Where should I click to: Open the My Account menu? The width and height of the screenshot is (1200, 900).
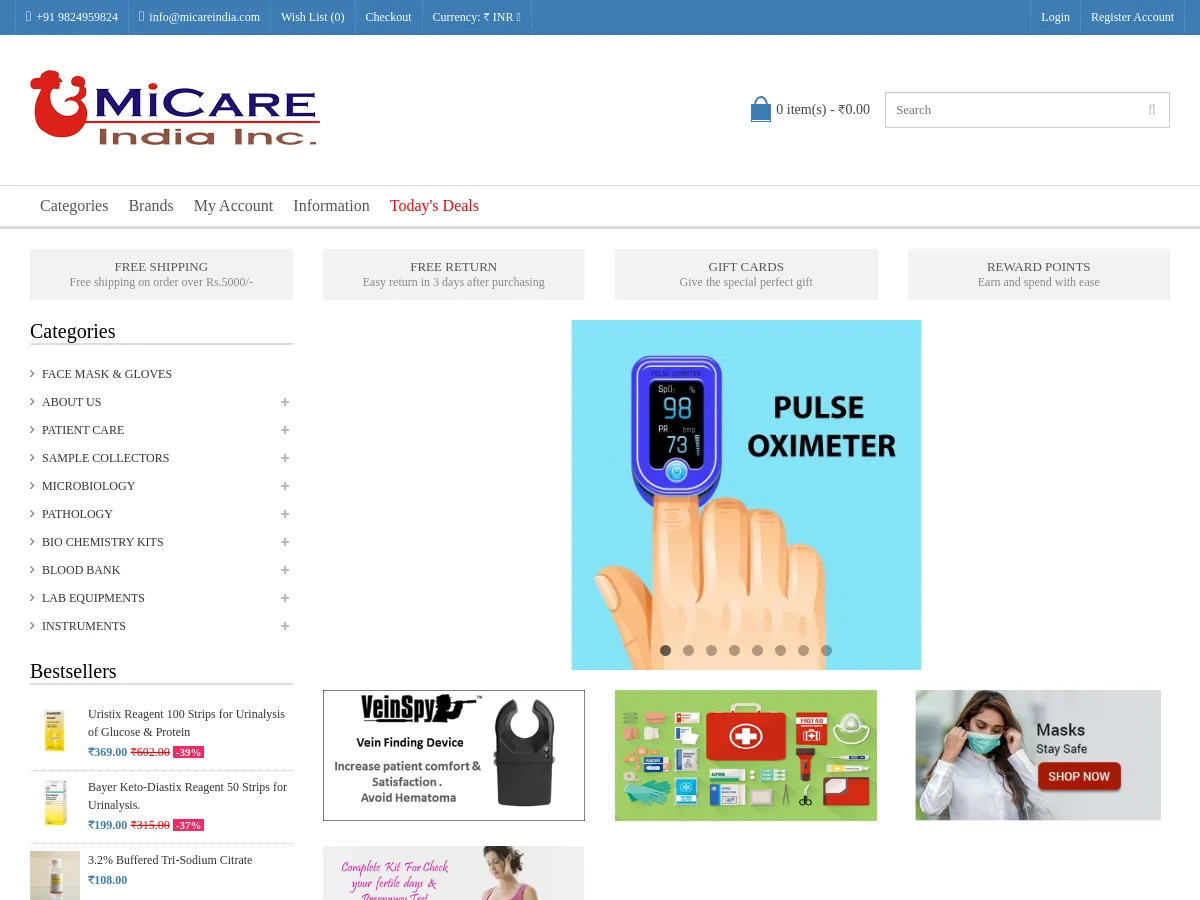tap(233, 206)
